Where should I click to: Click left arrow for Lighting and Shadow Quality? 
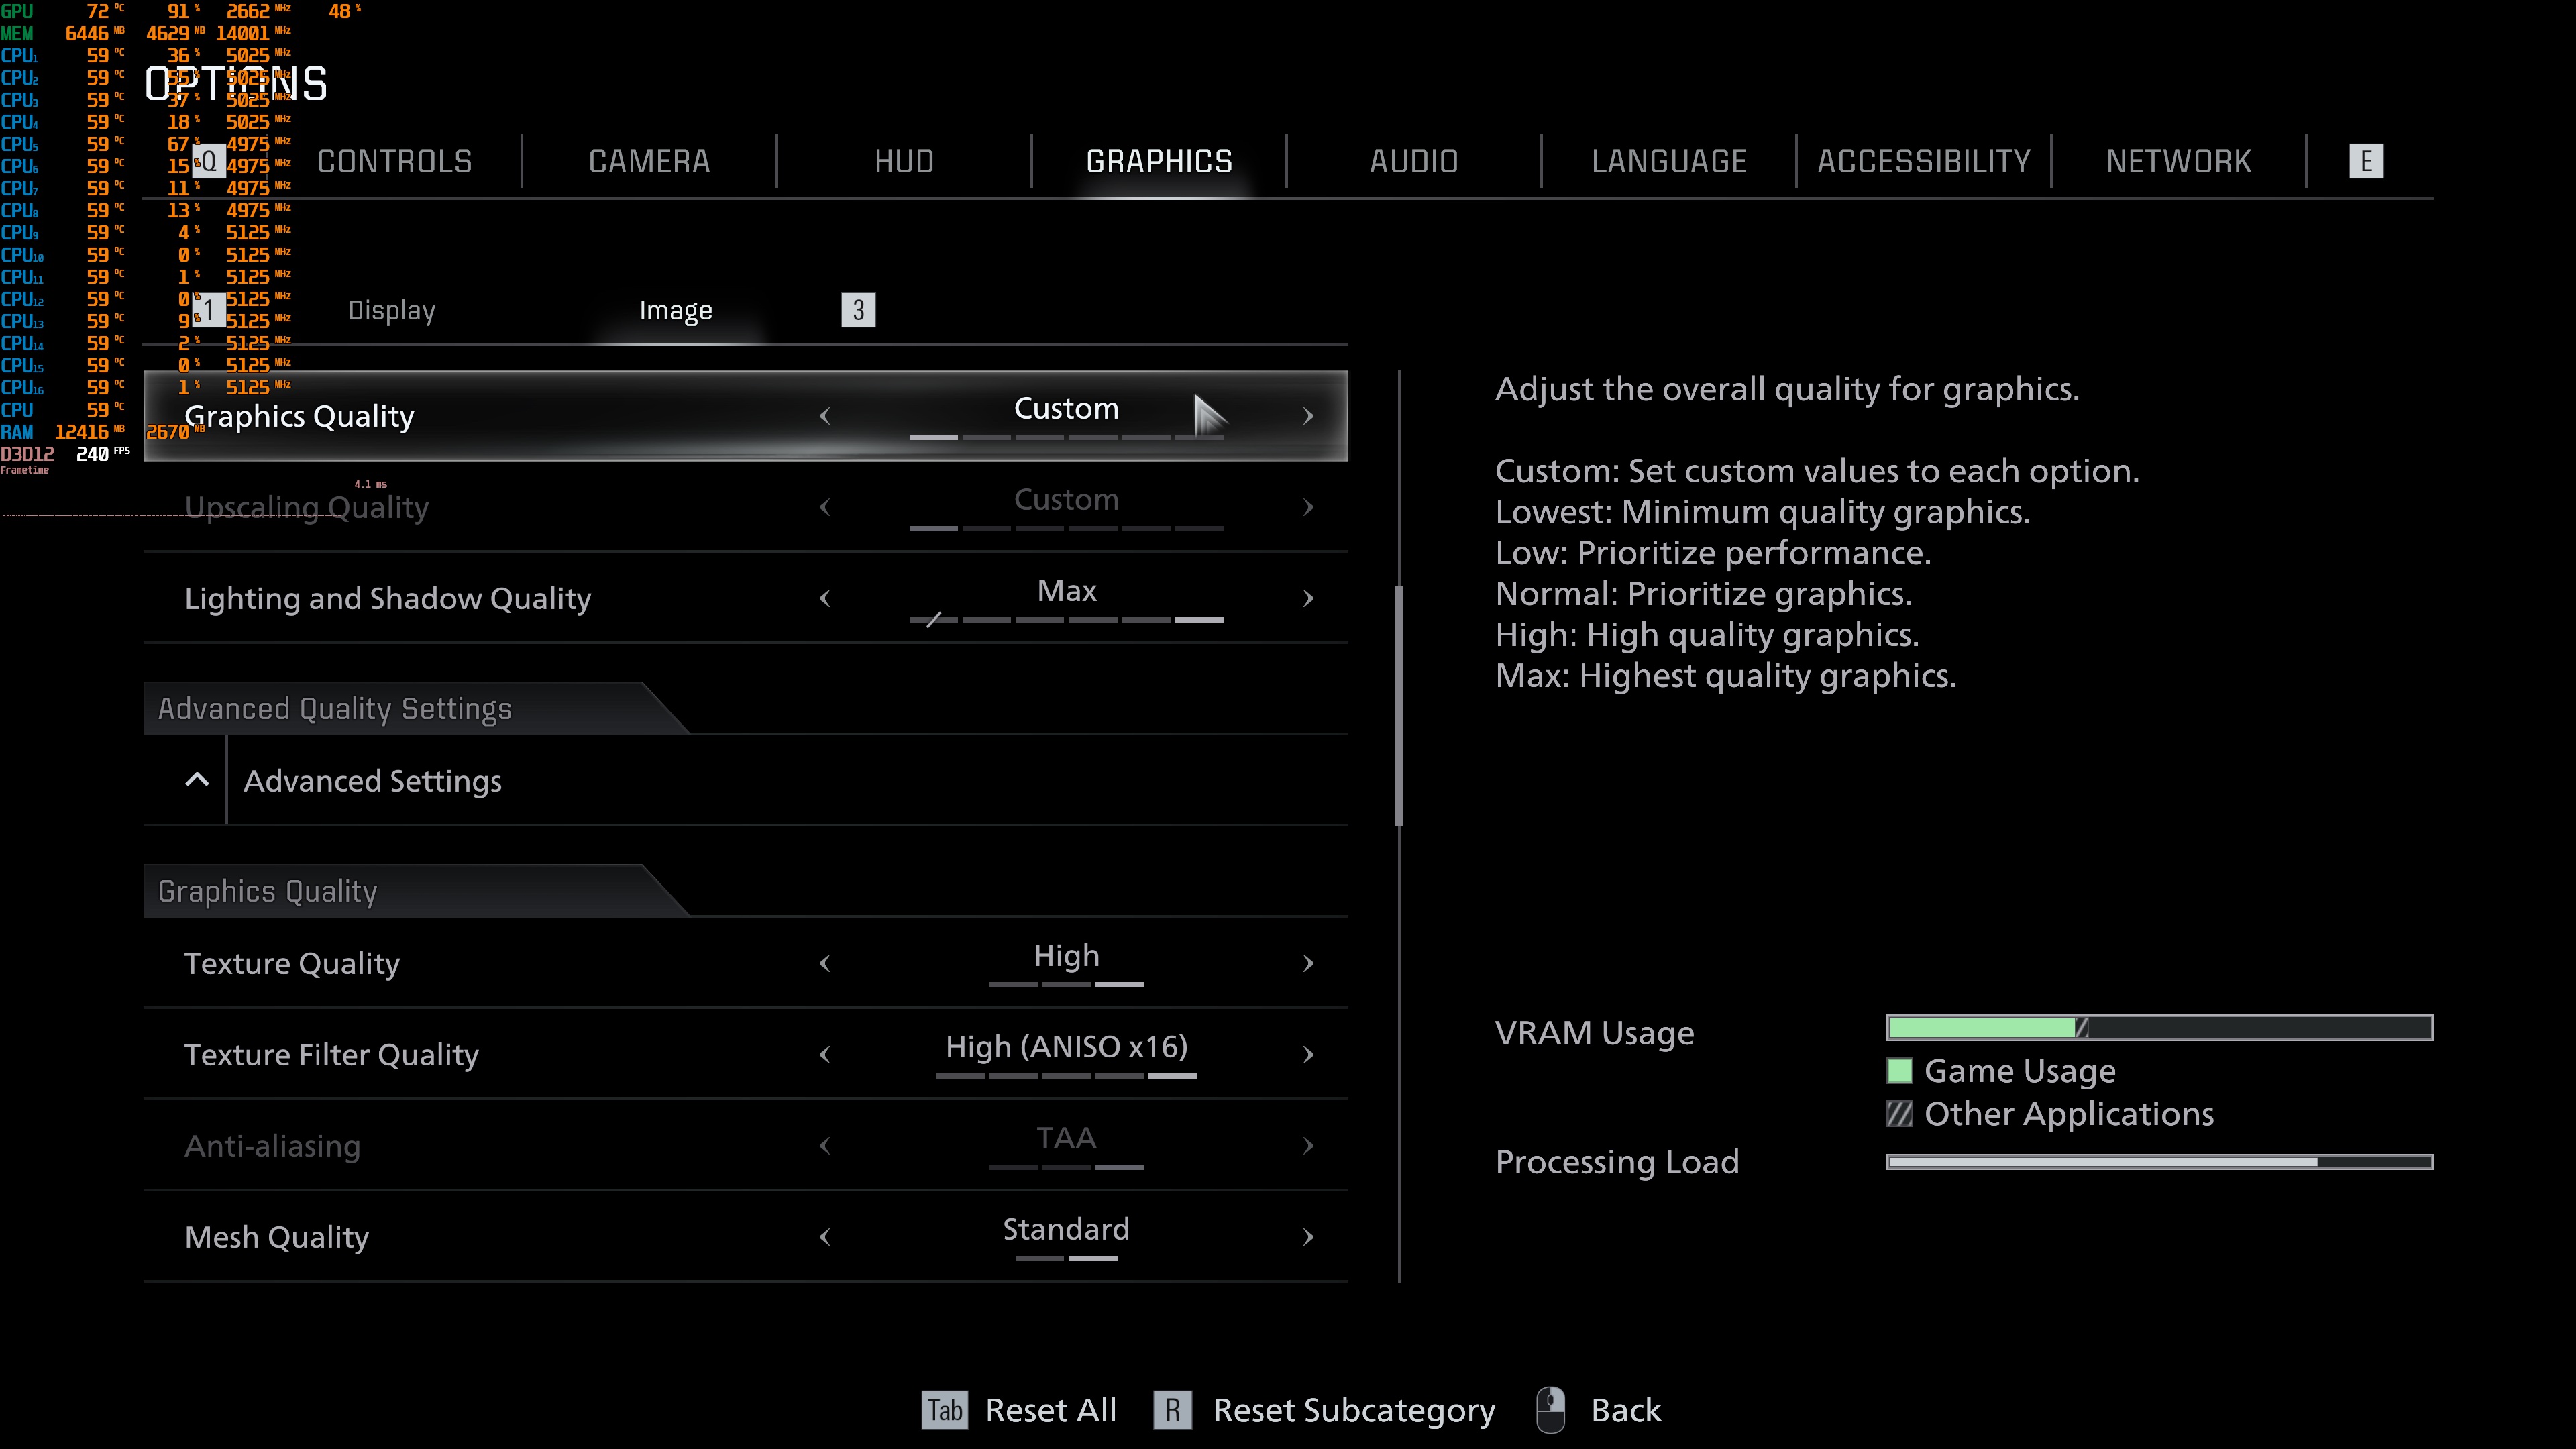(825, 598)
